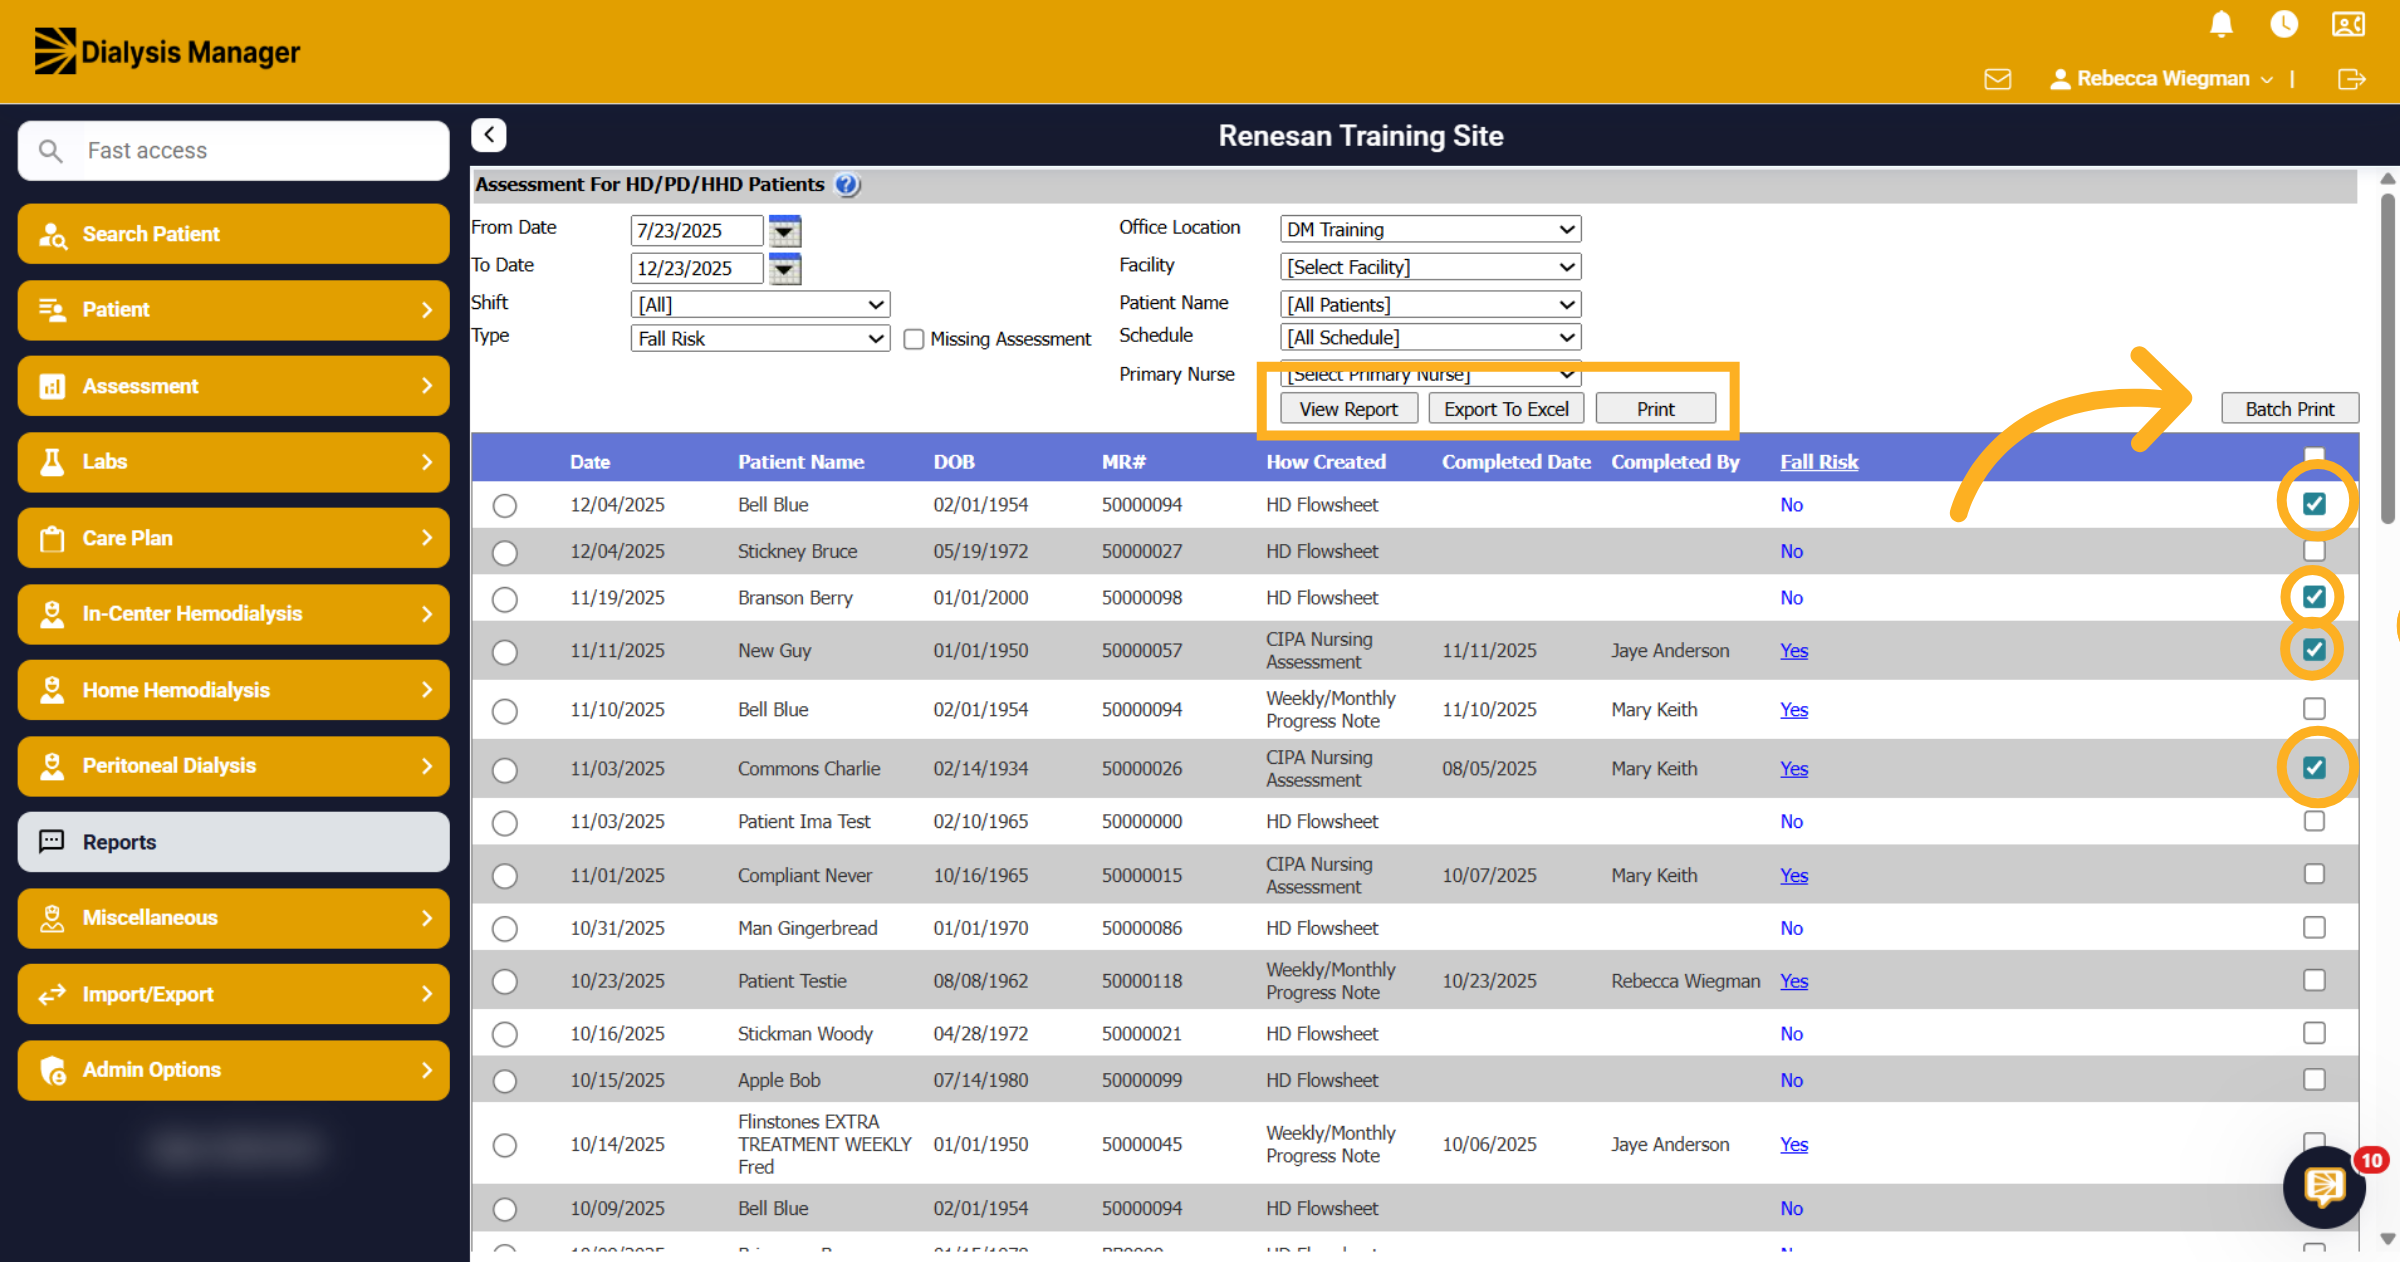2400x1262 pixels.
Task: Click the Batch Print button
Action: point(2289,409)
